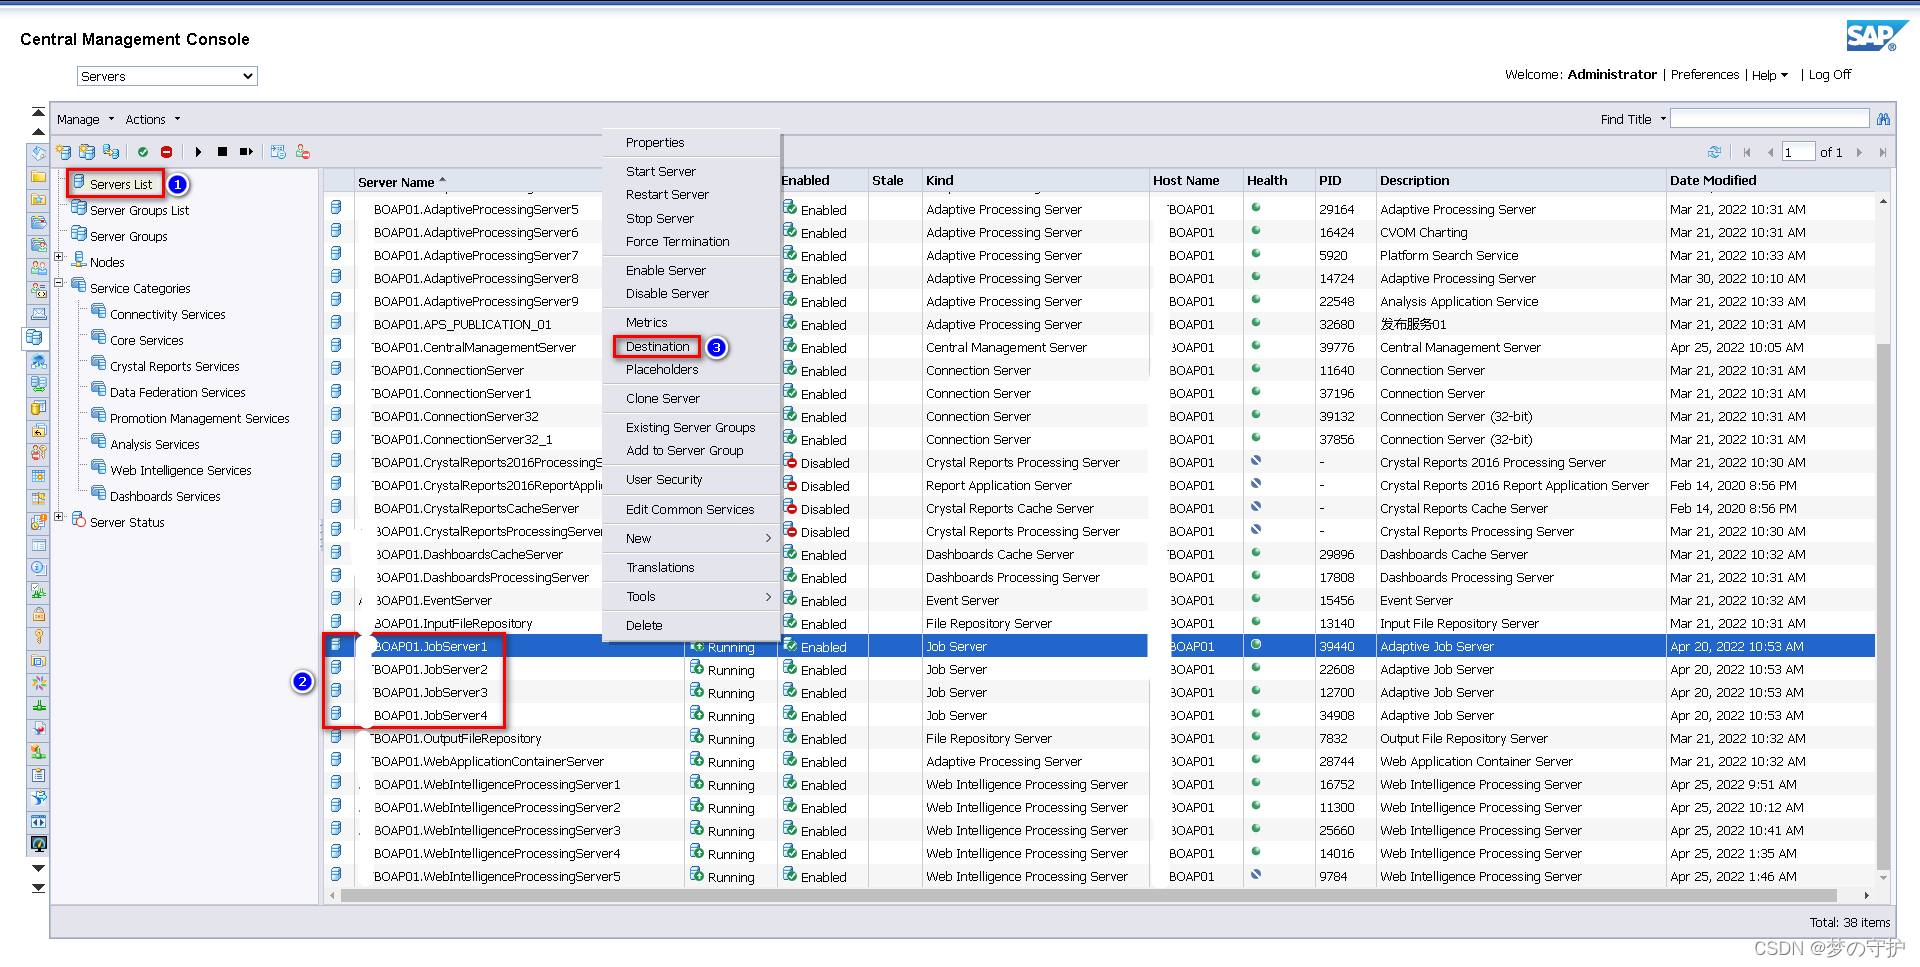Go to the first page arrow
This screenshot has height=967, width=1920.
1747,152
